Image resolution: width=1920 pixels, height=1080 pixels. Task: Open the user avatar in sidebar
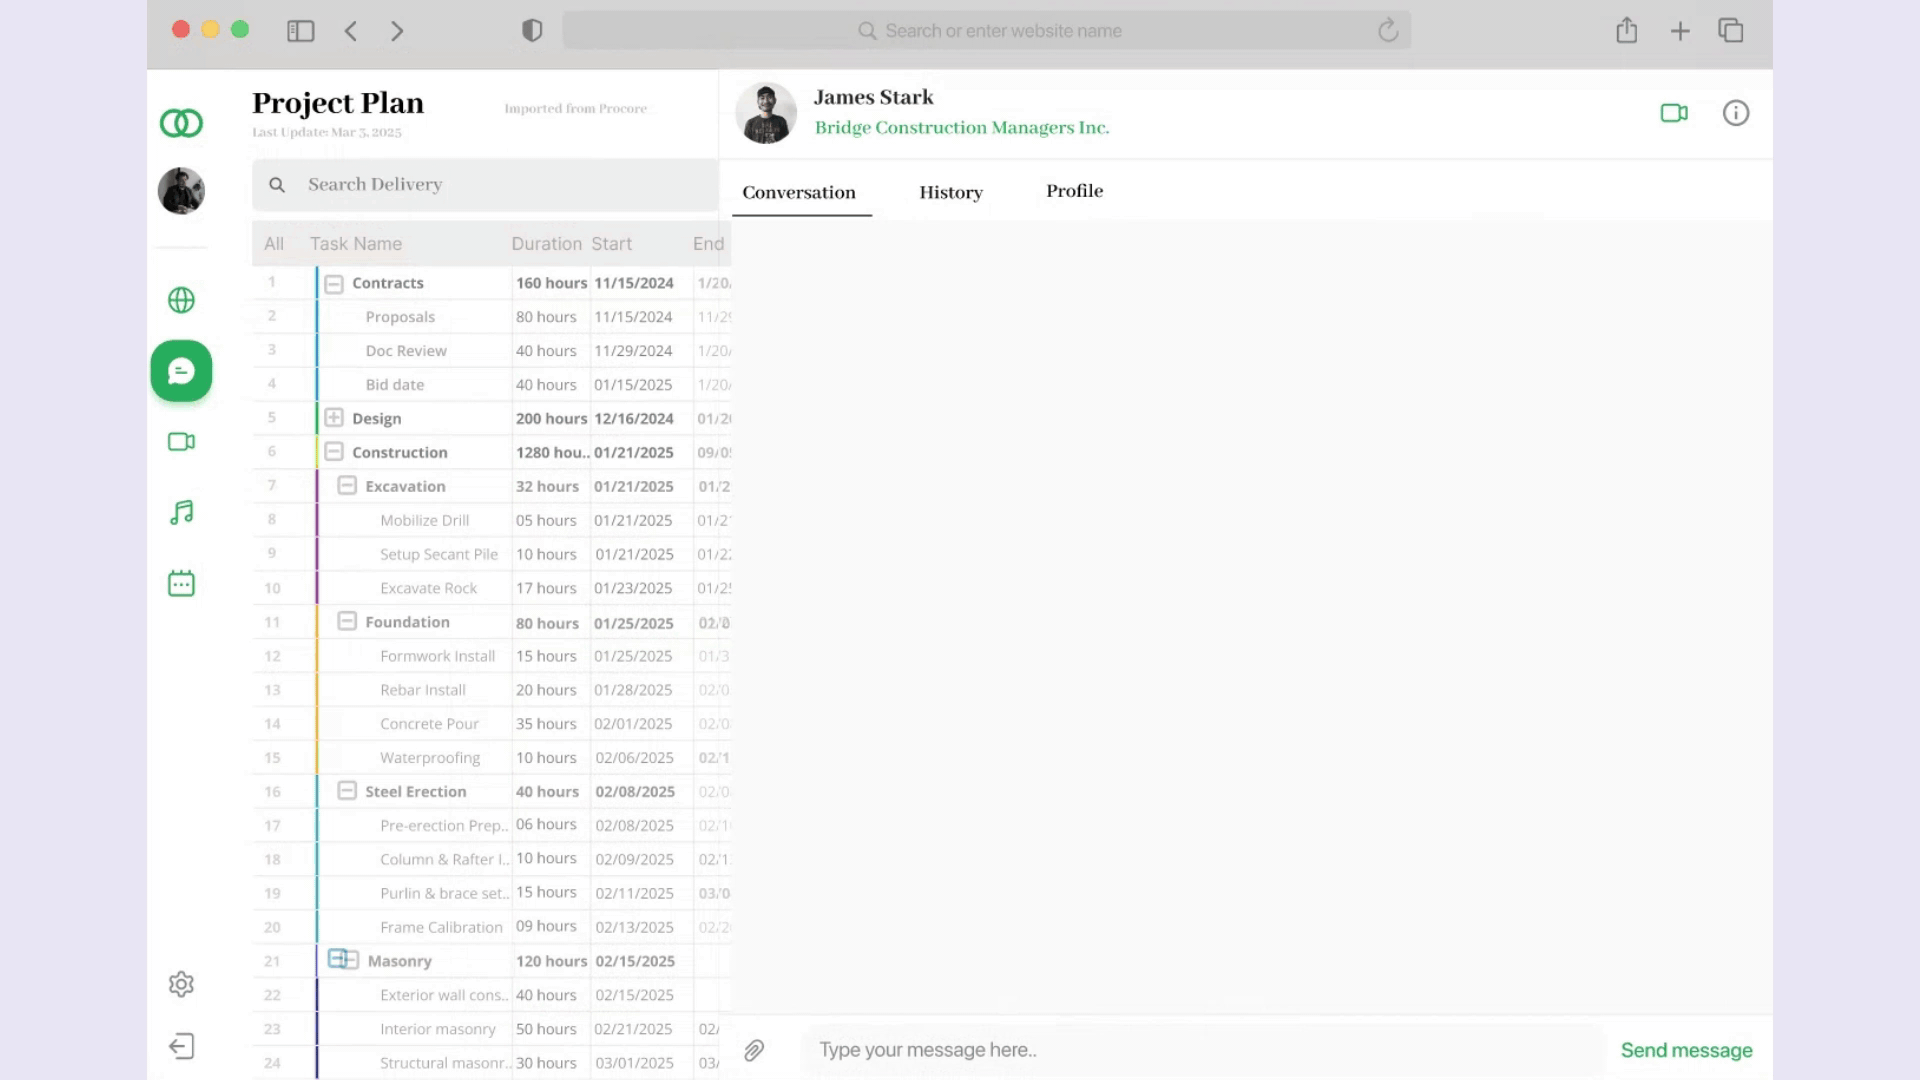point(181,190)
